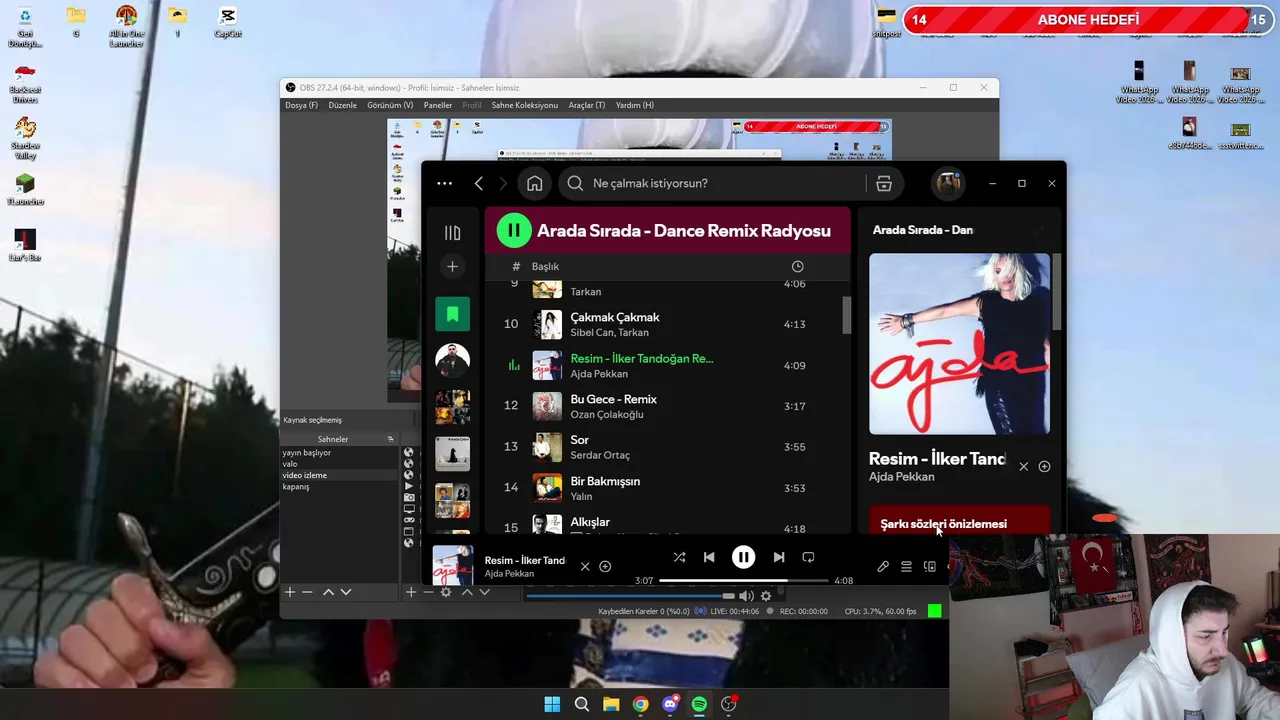Navigate forward in Spotify
The width and height of the screenshot is (1280, 720).
[x=503, y=183]
